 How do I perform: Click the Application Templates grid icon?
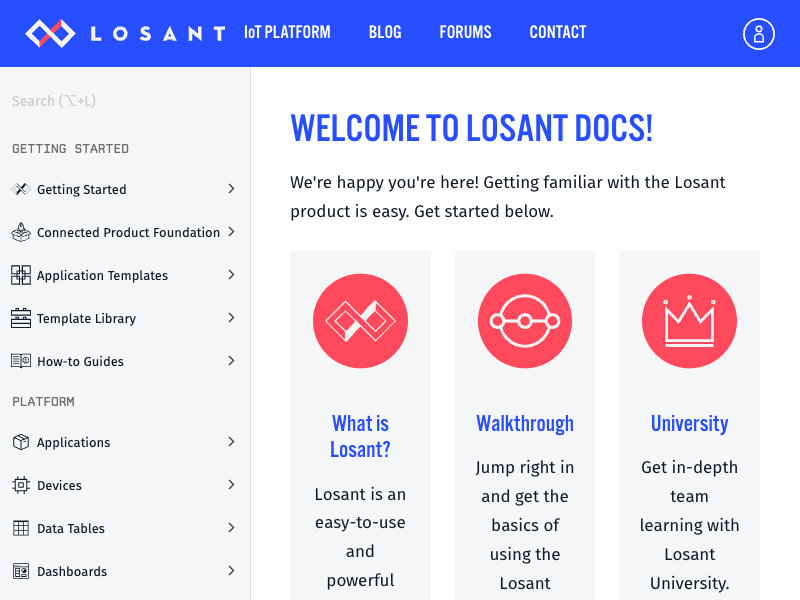point(21,275)
